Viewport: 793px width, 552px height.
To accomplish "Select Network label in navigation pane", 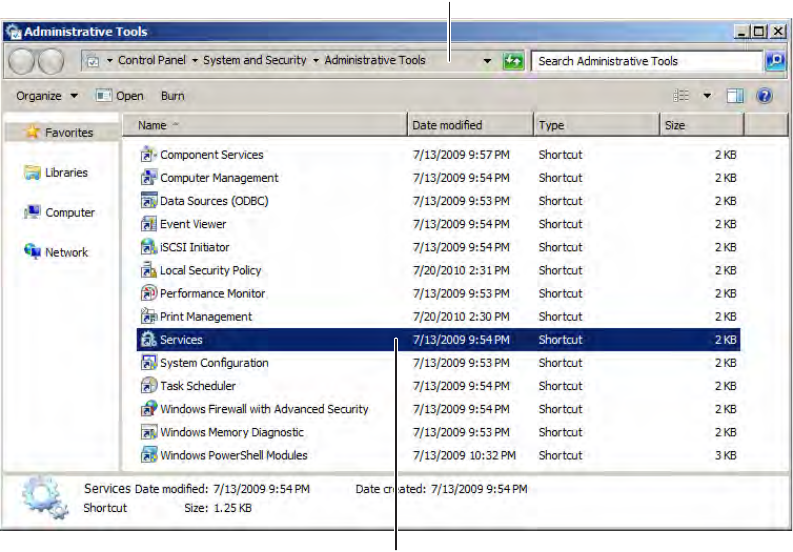I will pos(66,252).
